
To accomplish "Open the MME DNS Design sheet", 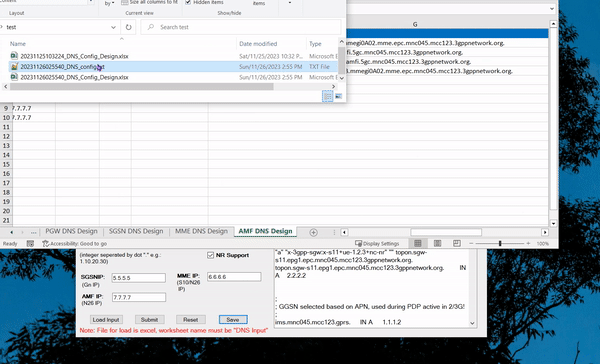I will pos(201,231).
